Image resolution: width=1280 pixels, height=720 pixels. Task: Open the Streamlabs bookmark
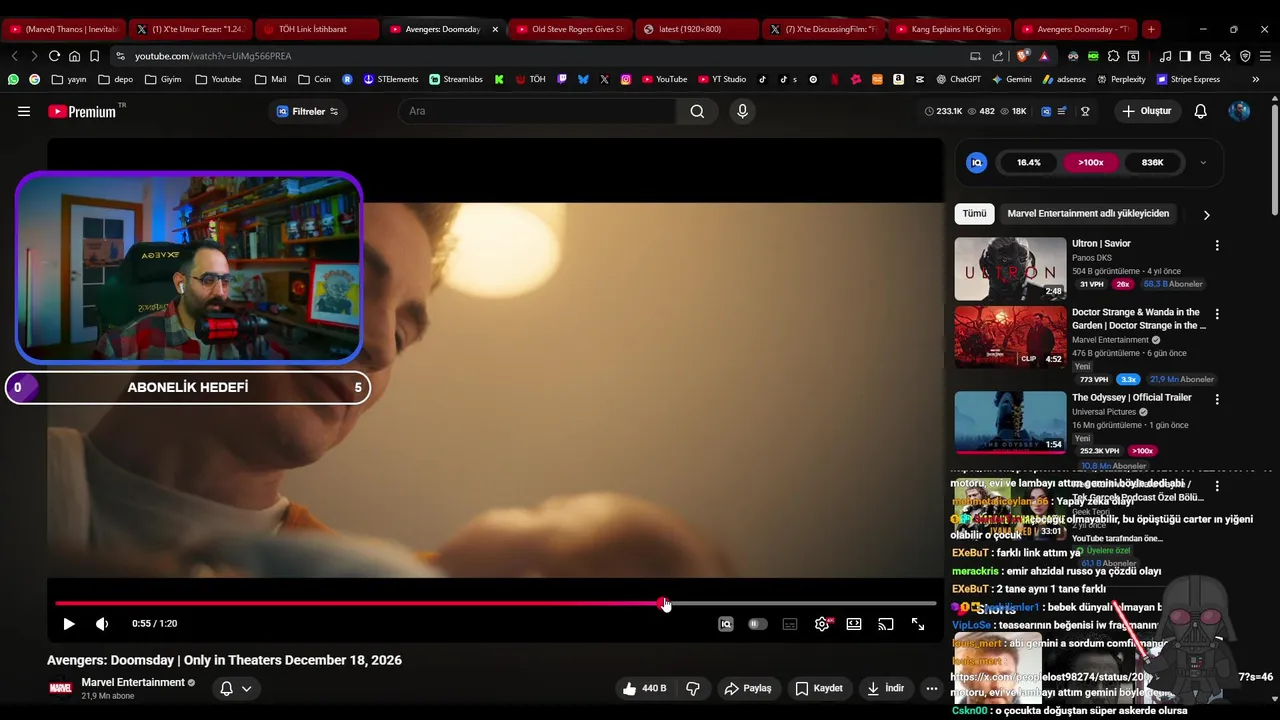456,79
